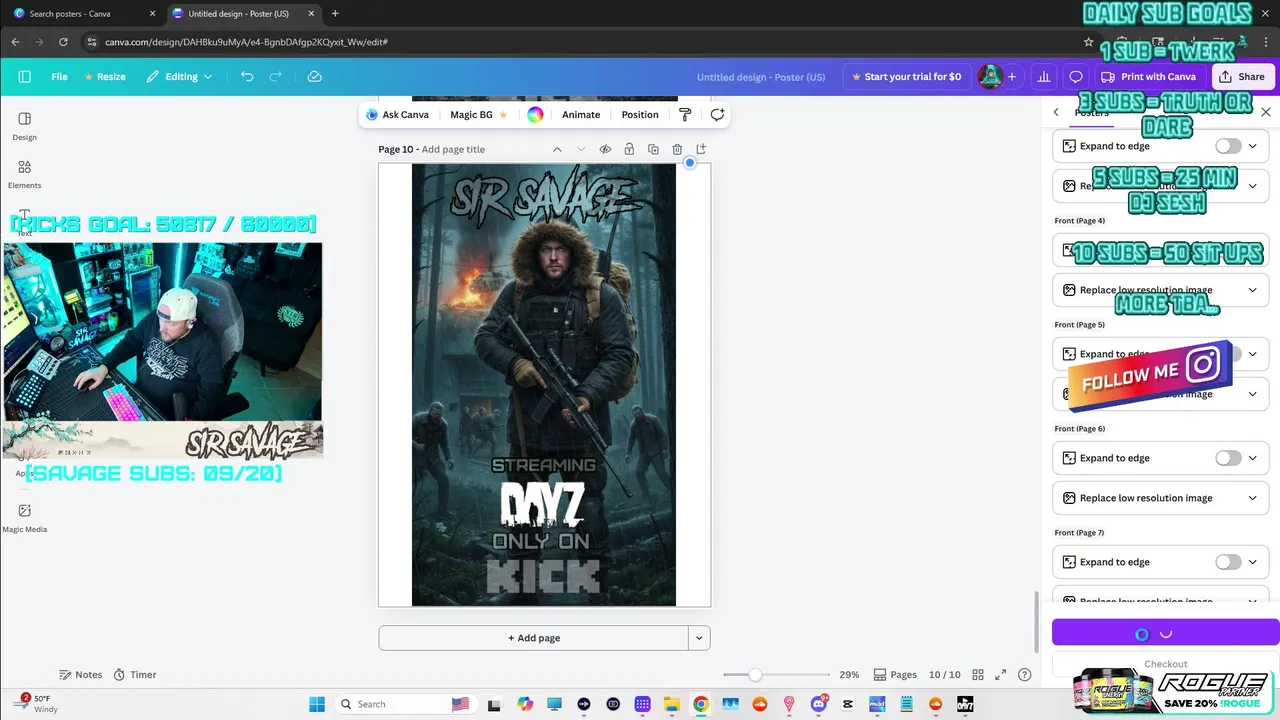
Task: Click Print with Canva button
Action: [1149, 76]
